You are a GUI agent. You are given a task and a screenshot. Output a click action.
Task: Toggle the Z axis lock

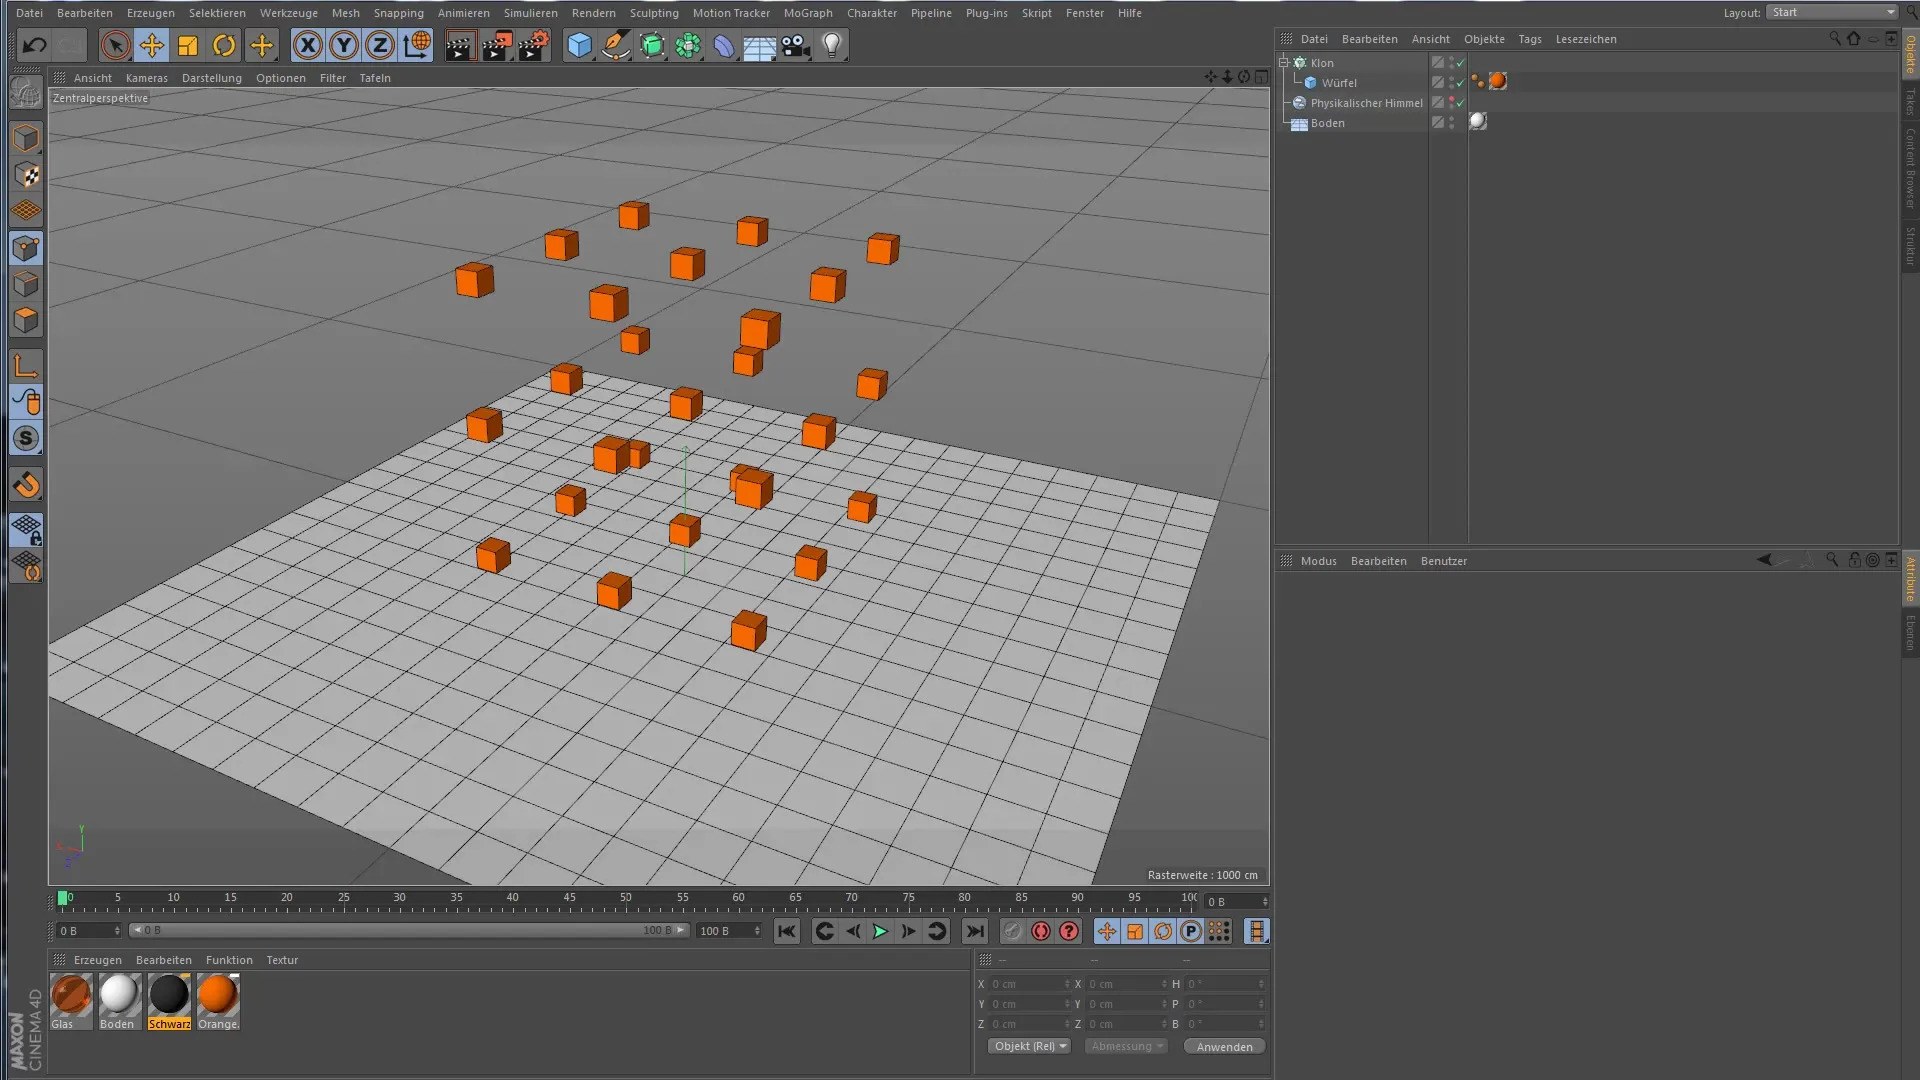[380, 45]
